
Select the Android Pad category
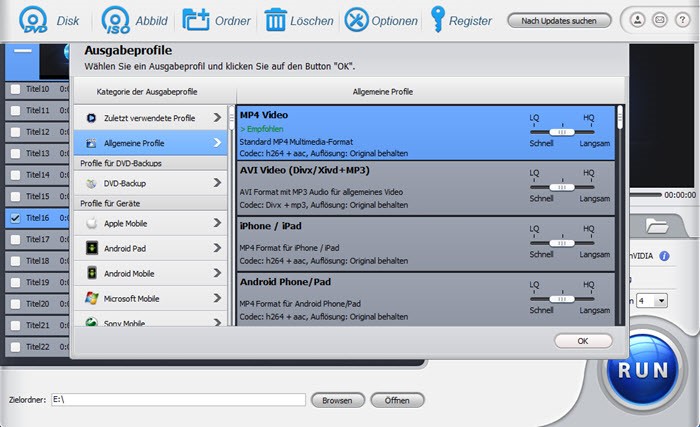click(x=150, y=248)
